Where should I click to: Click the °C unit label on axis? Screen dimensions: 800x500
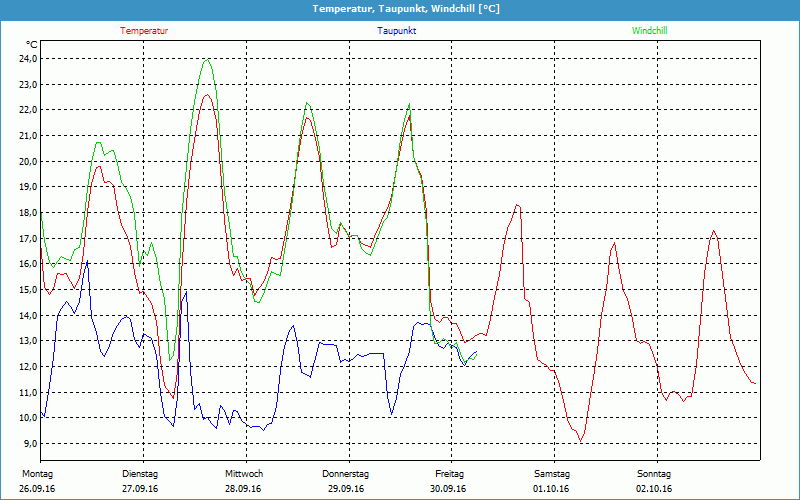(32, 44)
